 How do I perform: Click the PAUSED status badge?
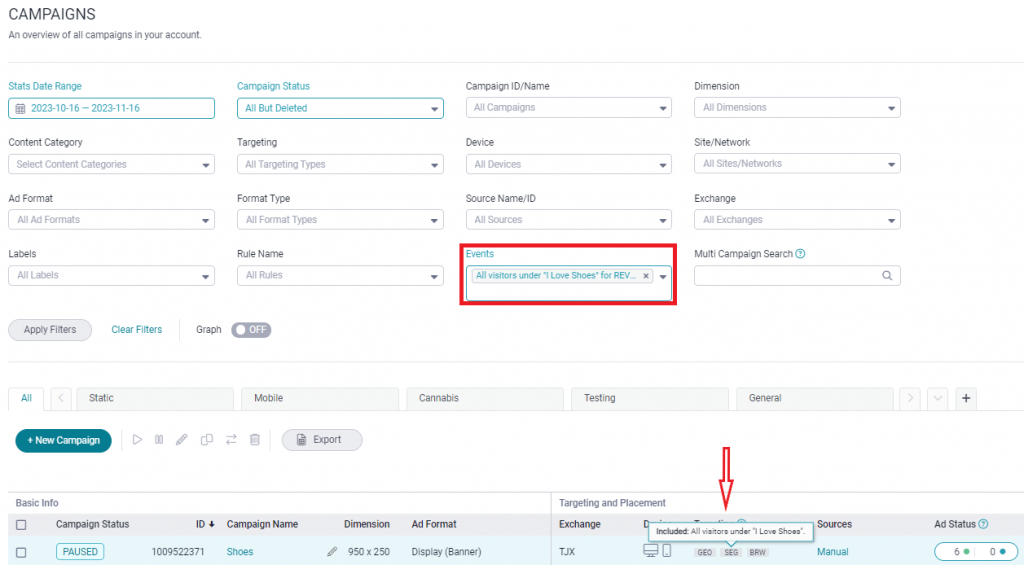click(80, 552)
